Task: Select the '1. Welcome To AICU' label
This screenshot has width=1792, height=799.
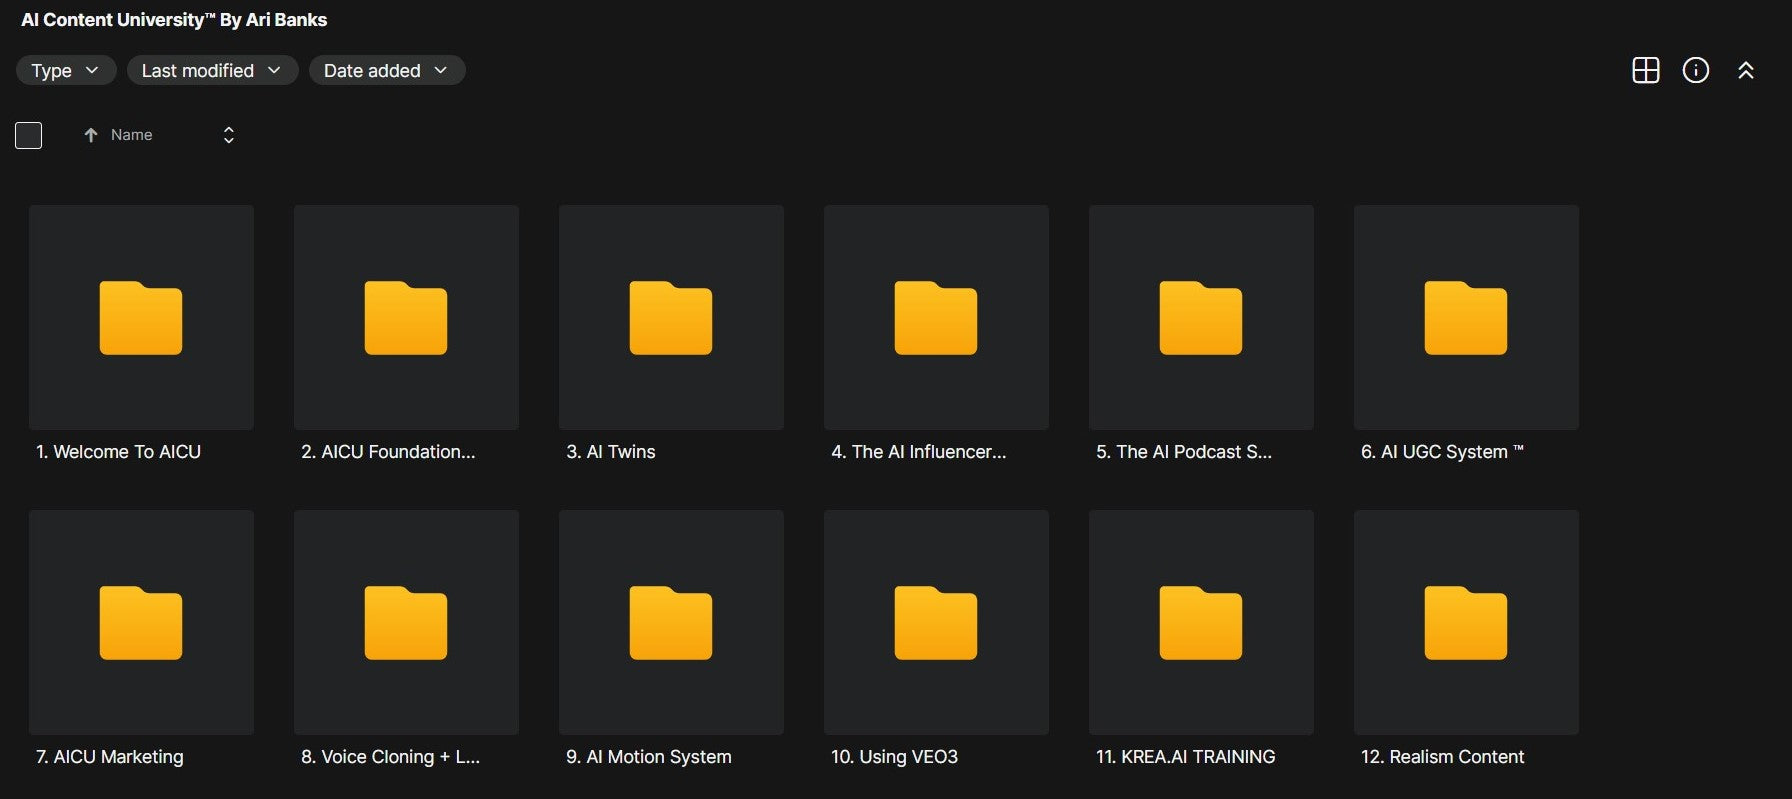Action: pyautogui.click(x=119, y=452)
